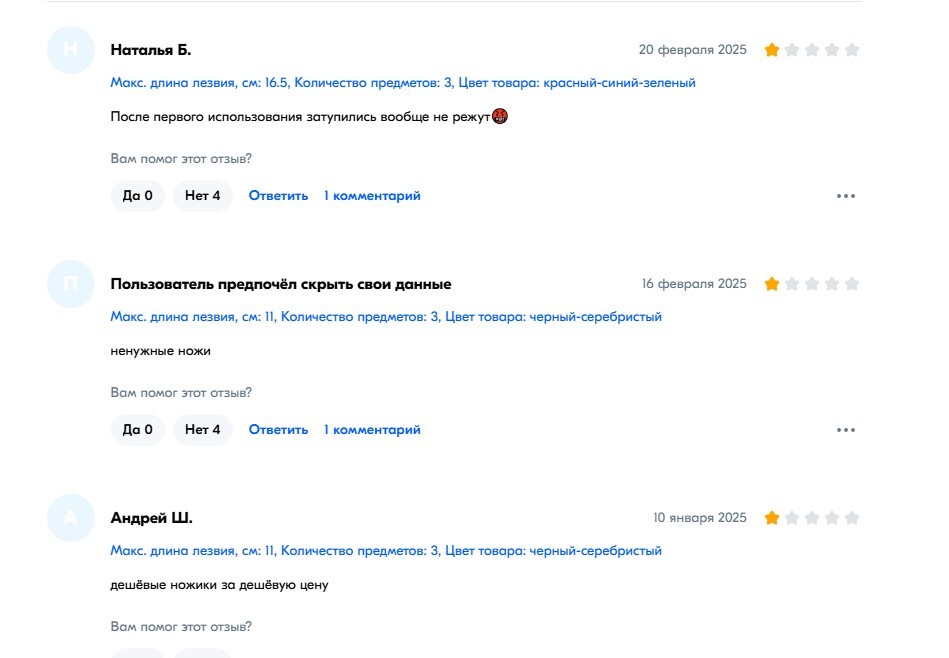Click Наталья Б. avatar circle
This screenshot has height=658, width=949.
tap(70, 50)
